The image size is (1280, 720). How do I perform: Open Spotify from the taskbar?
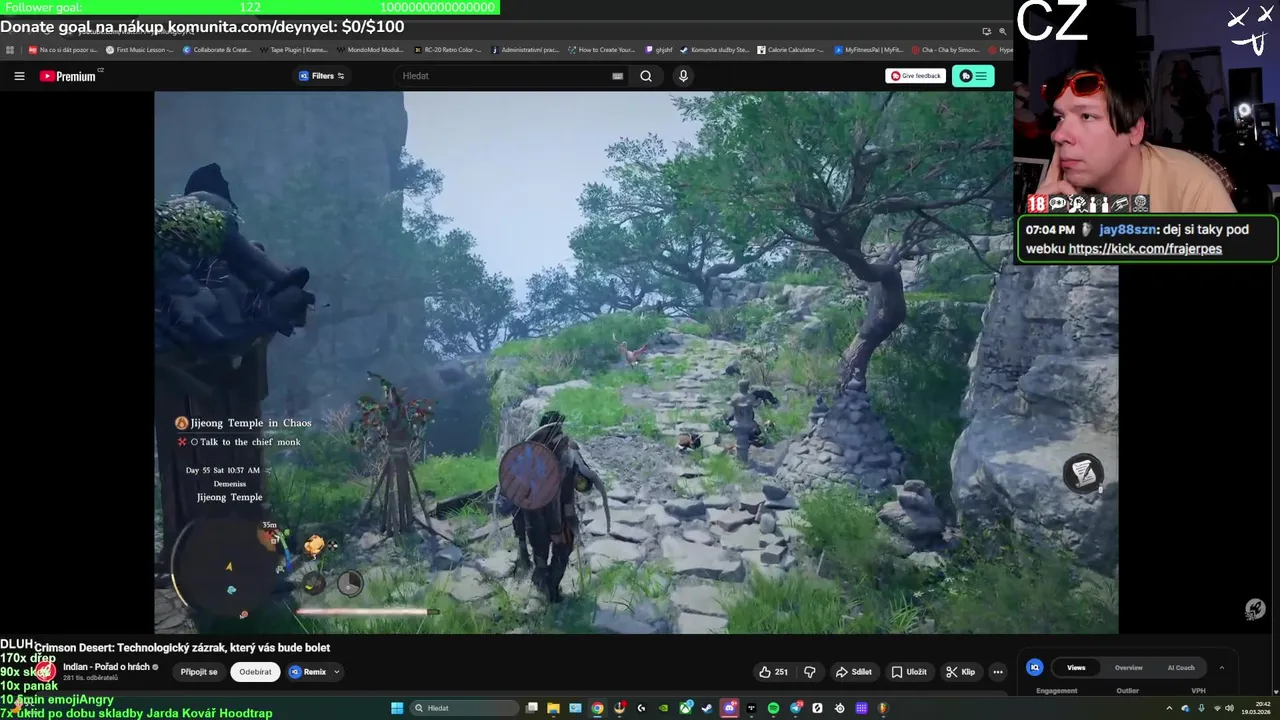click(x=773, y=708)
